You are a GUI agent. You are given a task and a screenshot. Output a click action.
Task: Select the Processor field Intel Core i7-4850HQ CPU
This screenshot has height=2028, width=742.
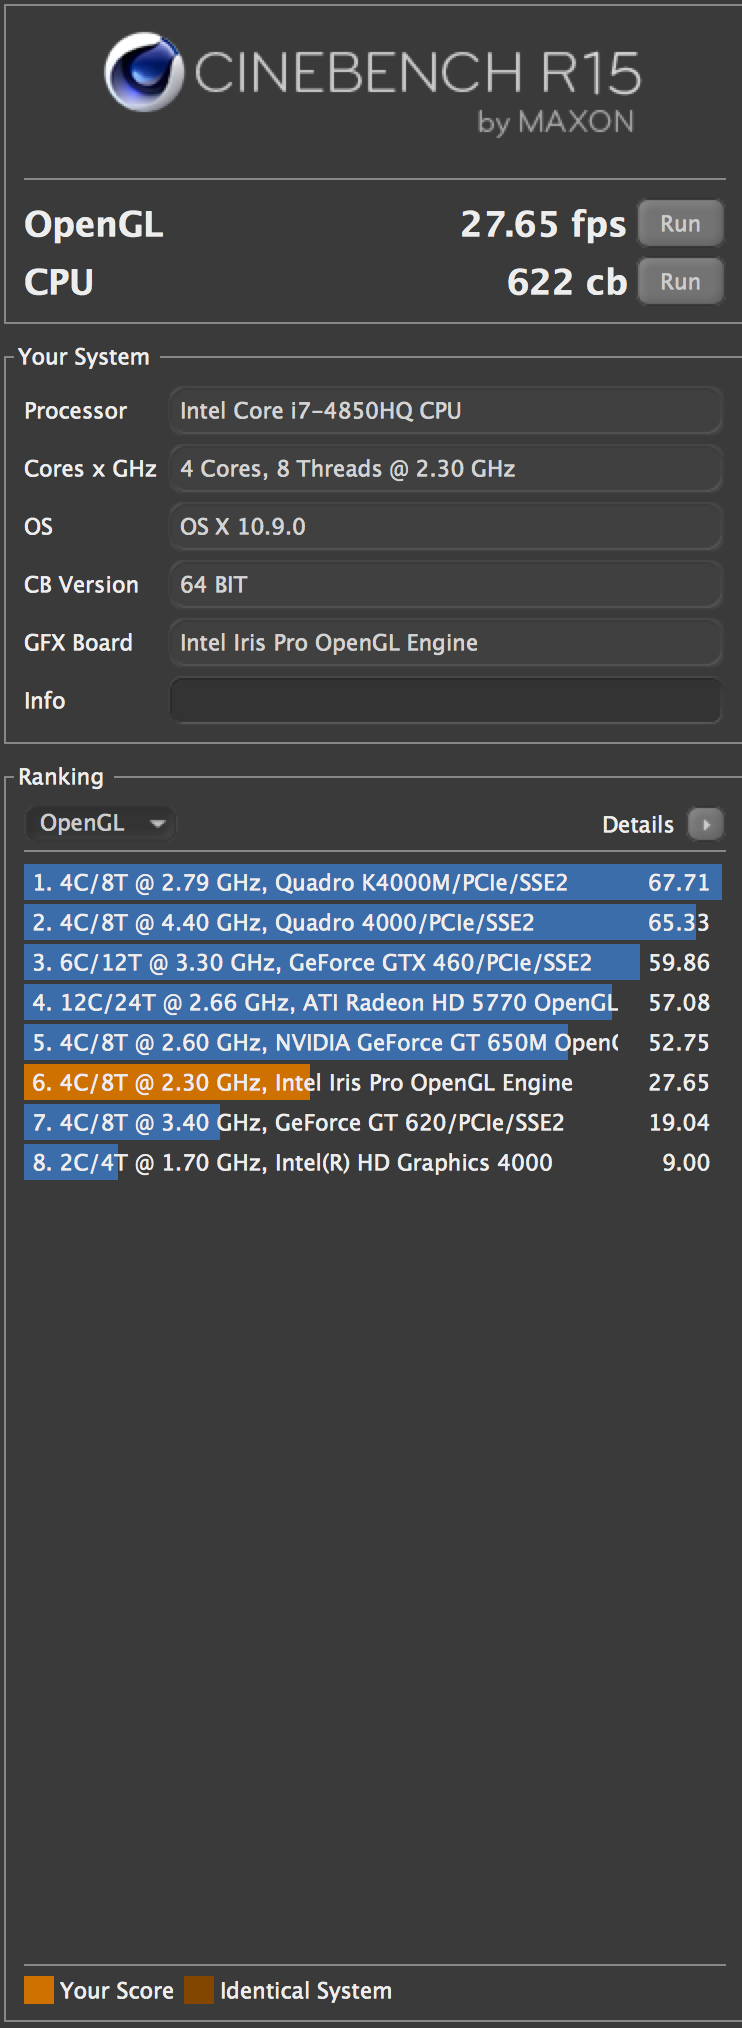pos(446,410)
